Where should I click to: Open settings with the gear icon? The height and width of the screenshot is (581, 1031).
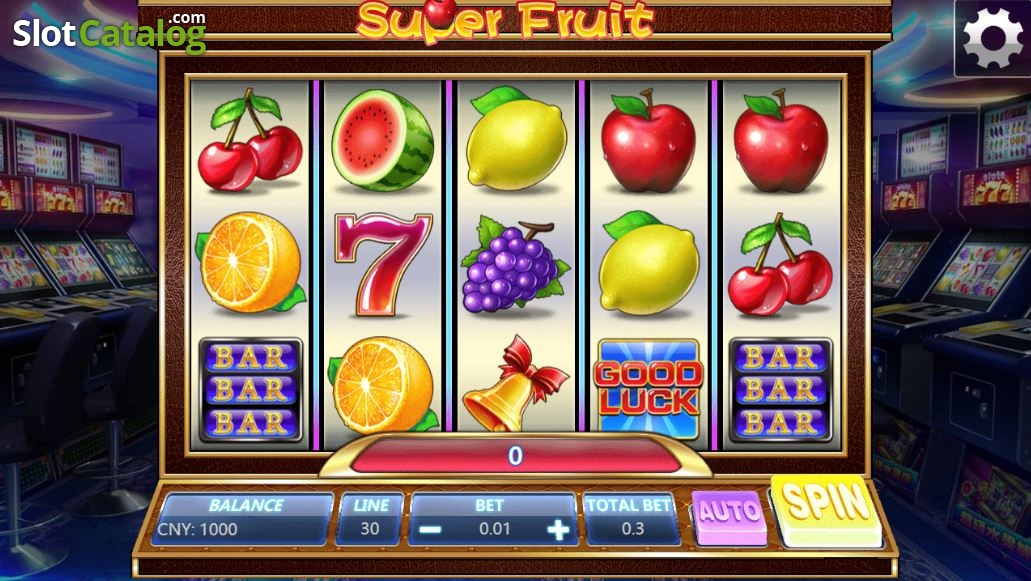click(992, 38)
